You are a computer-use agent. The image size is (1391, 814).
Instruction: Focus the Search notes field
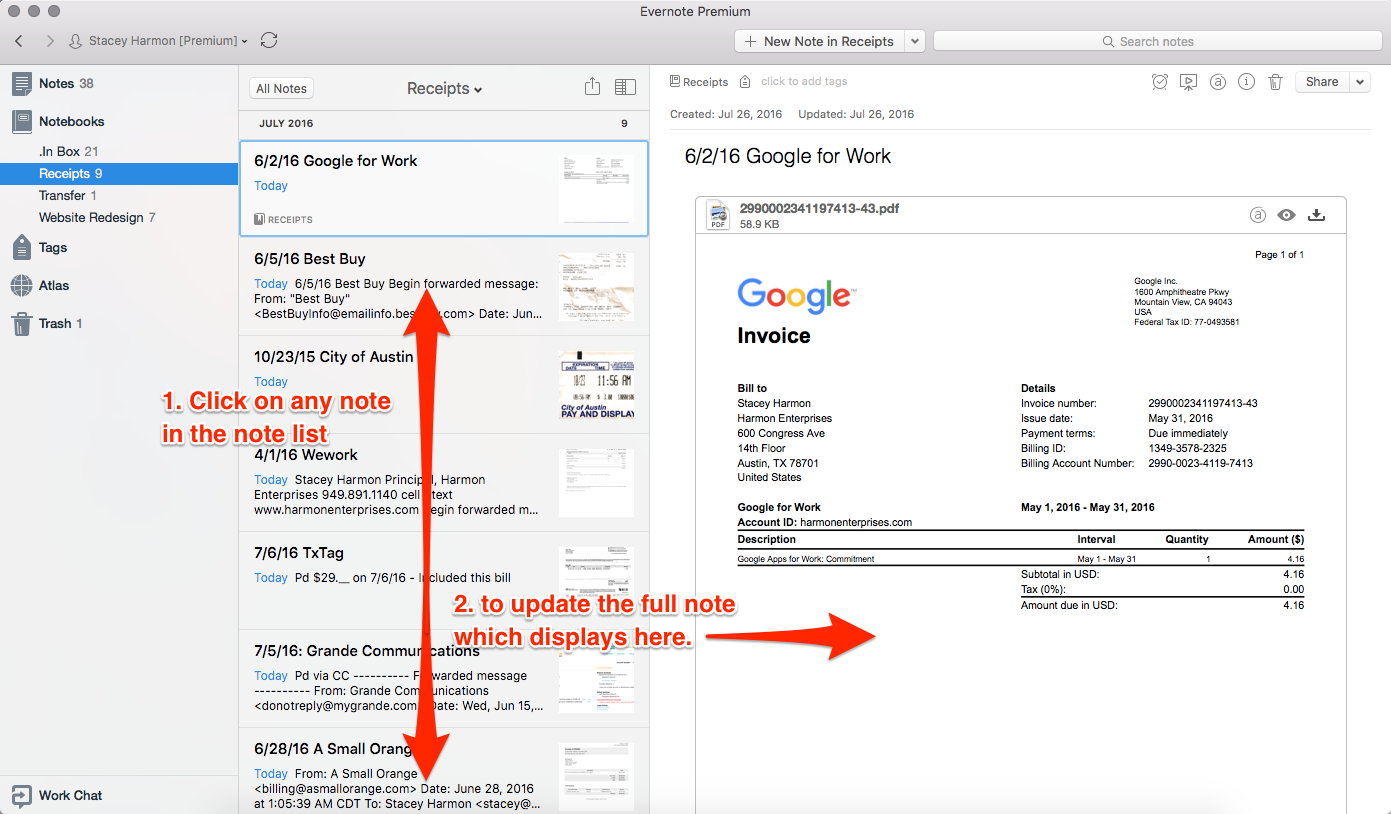point(1156,41)
